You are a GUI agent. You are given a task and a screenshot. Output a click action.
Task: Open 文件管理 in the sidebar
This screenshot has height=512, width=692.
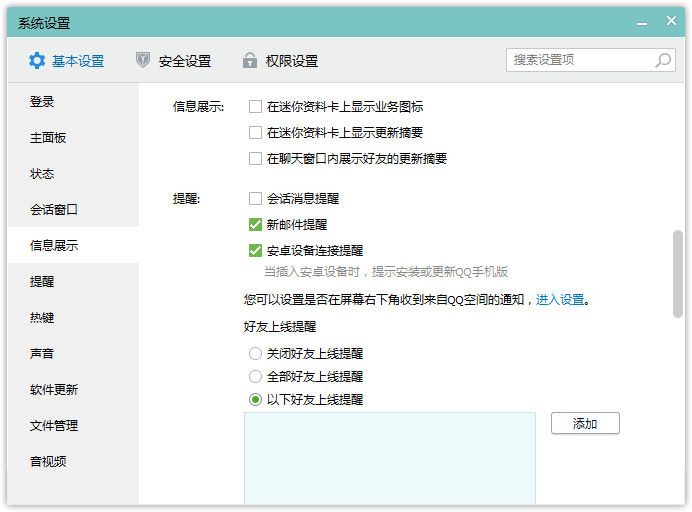[73, 425]
